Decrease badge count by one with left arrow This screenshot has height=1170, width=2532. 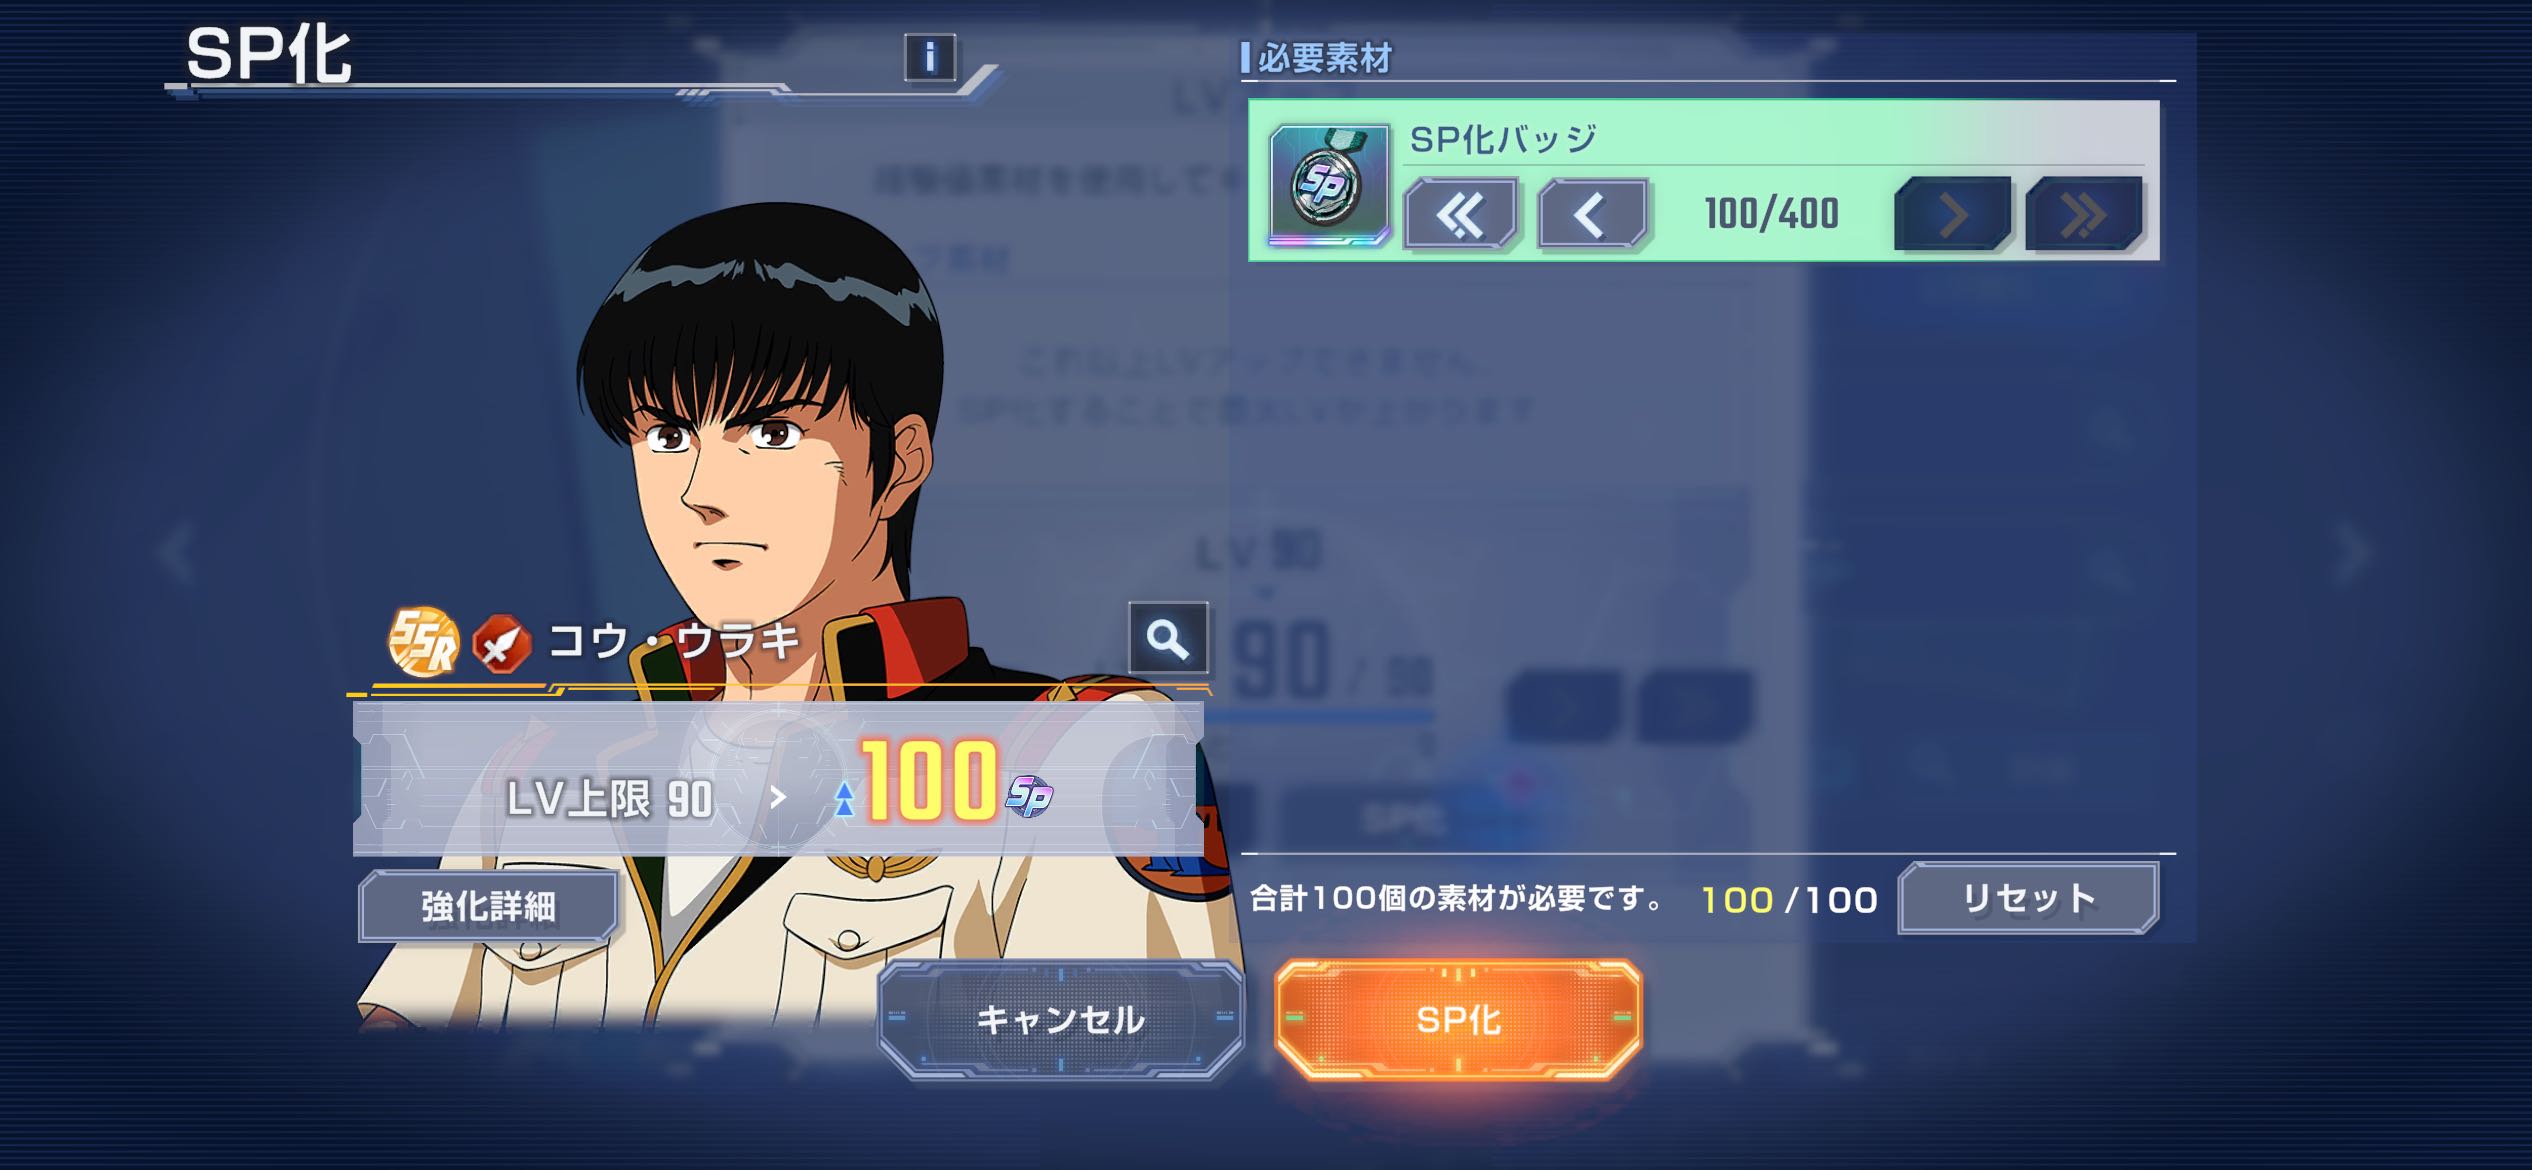point(1593,214)
